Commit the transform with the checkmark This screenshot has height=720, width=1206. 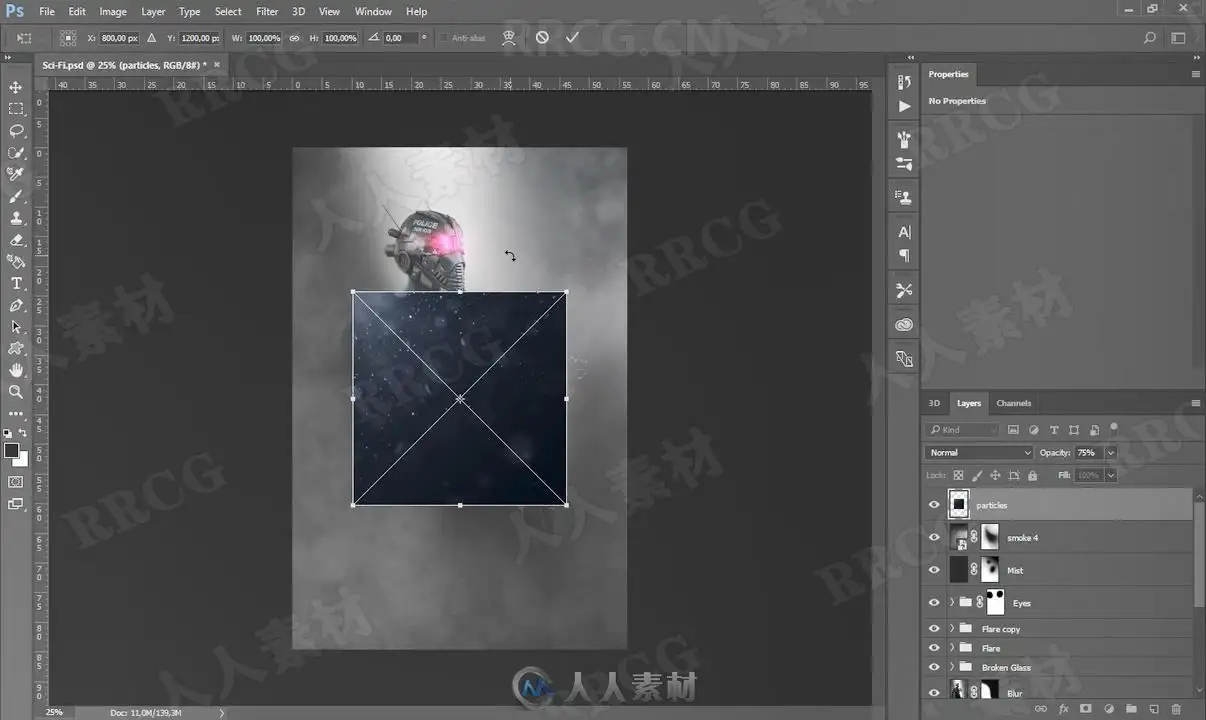pos(572,37)
